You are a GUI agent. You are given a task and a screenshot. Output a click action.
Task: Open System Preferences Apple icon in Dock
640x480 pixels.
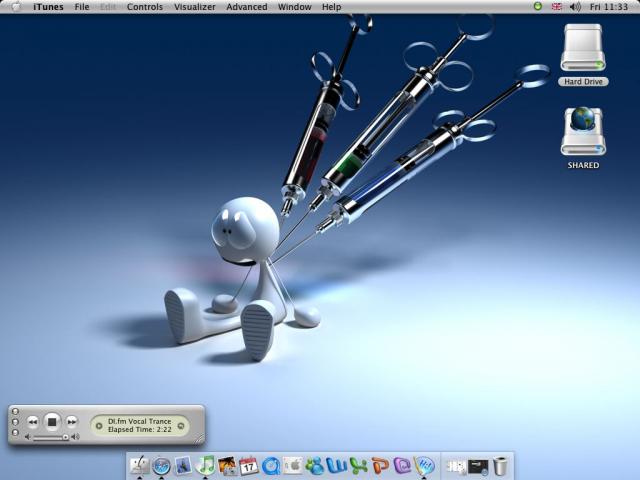point(293,466)
